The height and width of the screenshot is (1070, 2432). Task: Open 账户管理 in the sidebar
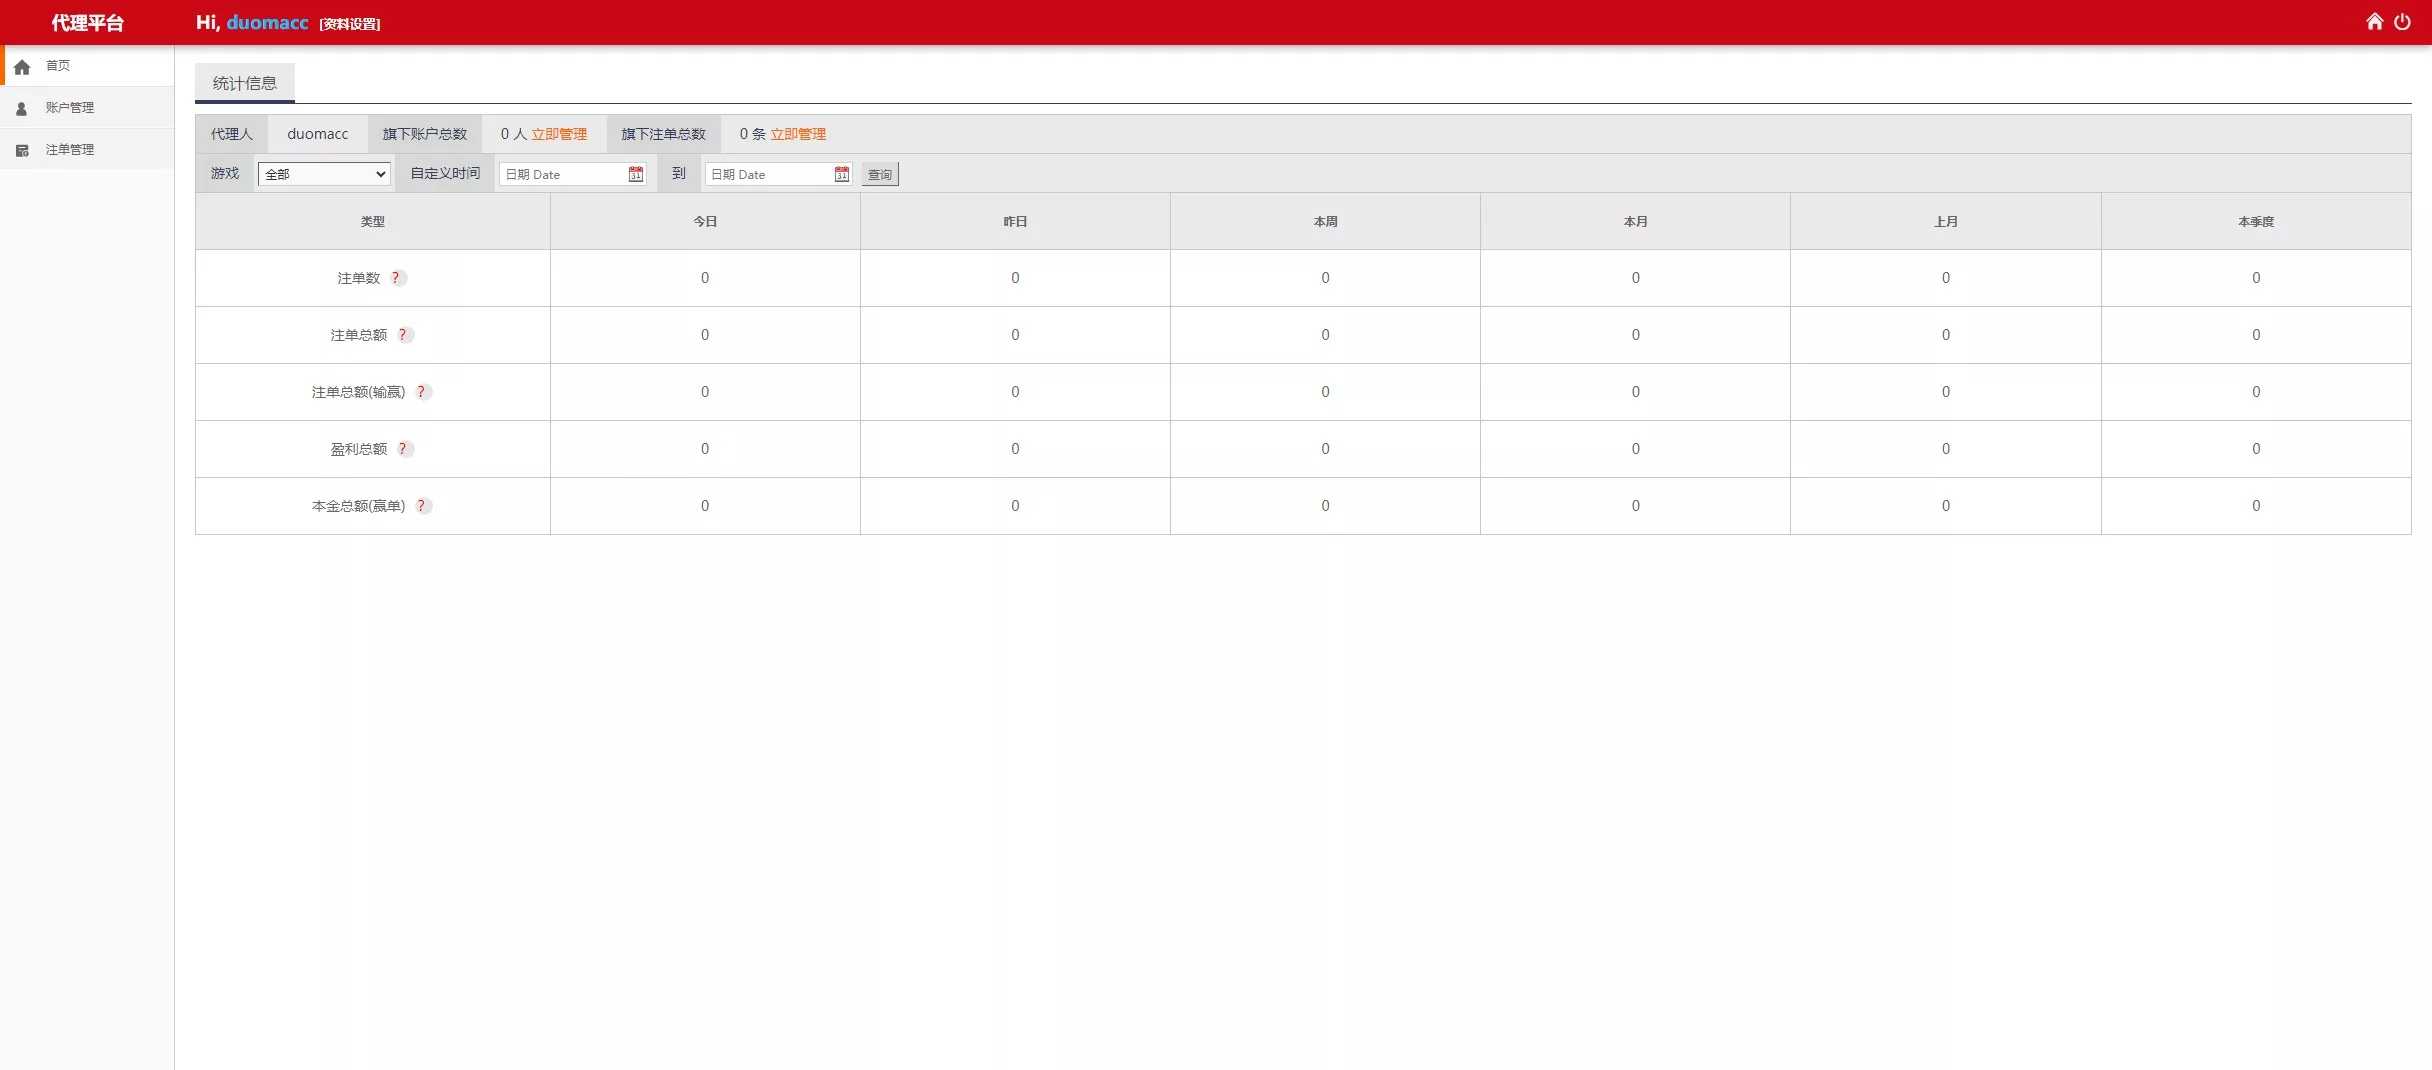(69, 108)
